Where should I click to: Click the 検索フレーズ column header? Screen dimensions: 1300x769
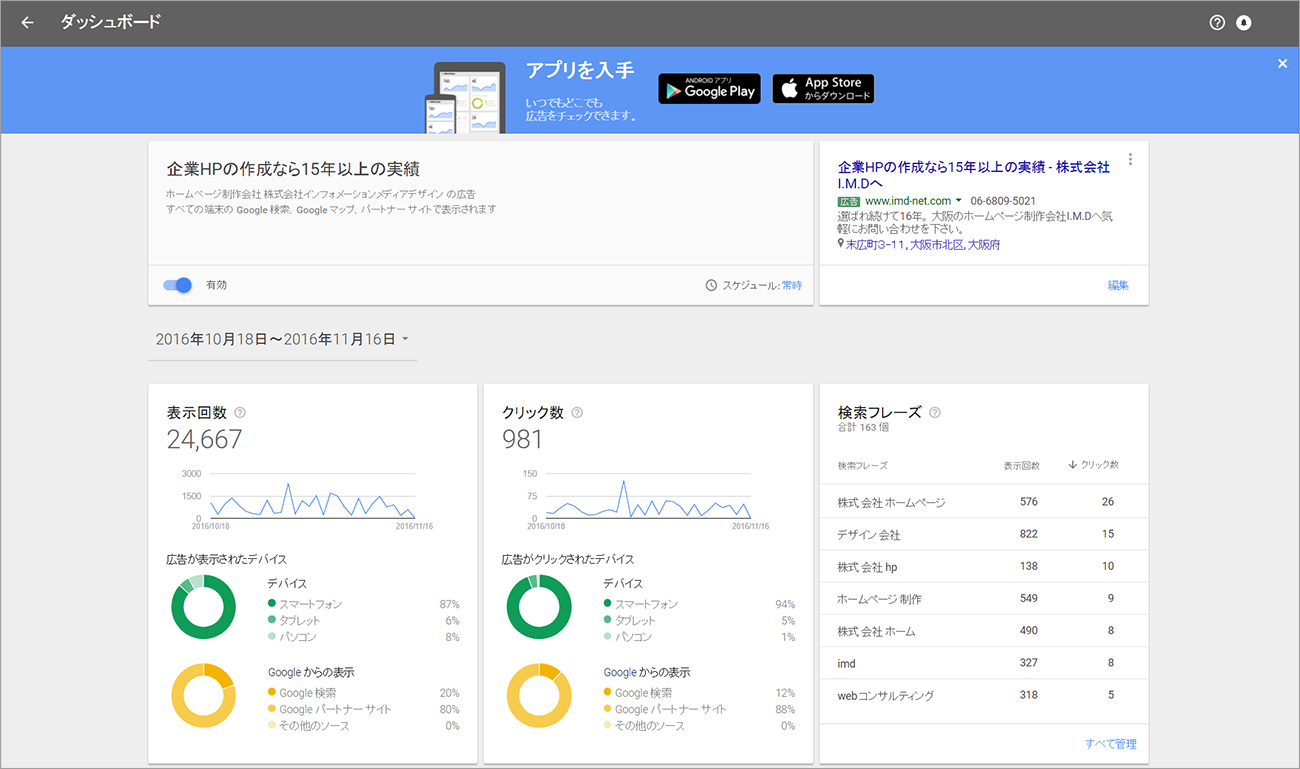(862, 465)
